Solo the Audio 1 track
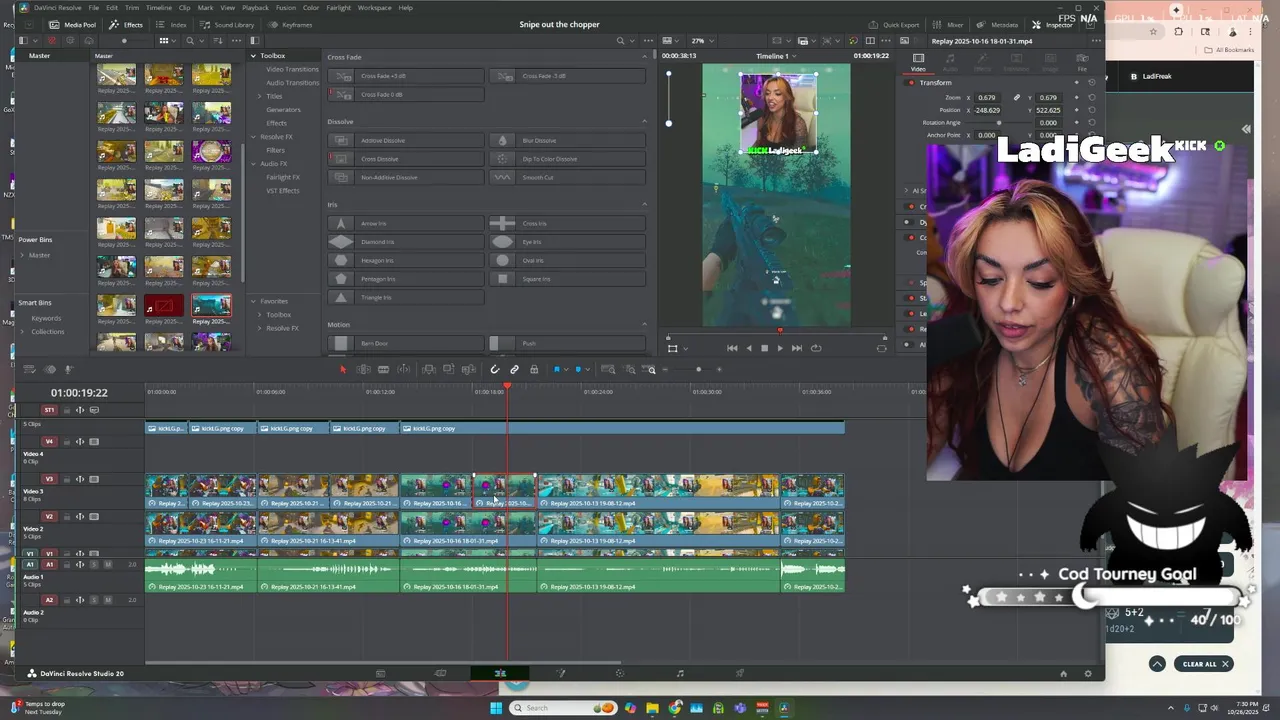 pyautogui.click(x=94, y=565)
